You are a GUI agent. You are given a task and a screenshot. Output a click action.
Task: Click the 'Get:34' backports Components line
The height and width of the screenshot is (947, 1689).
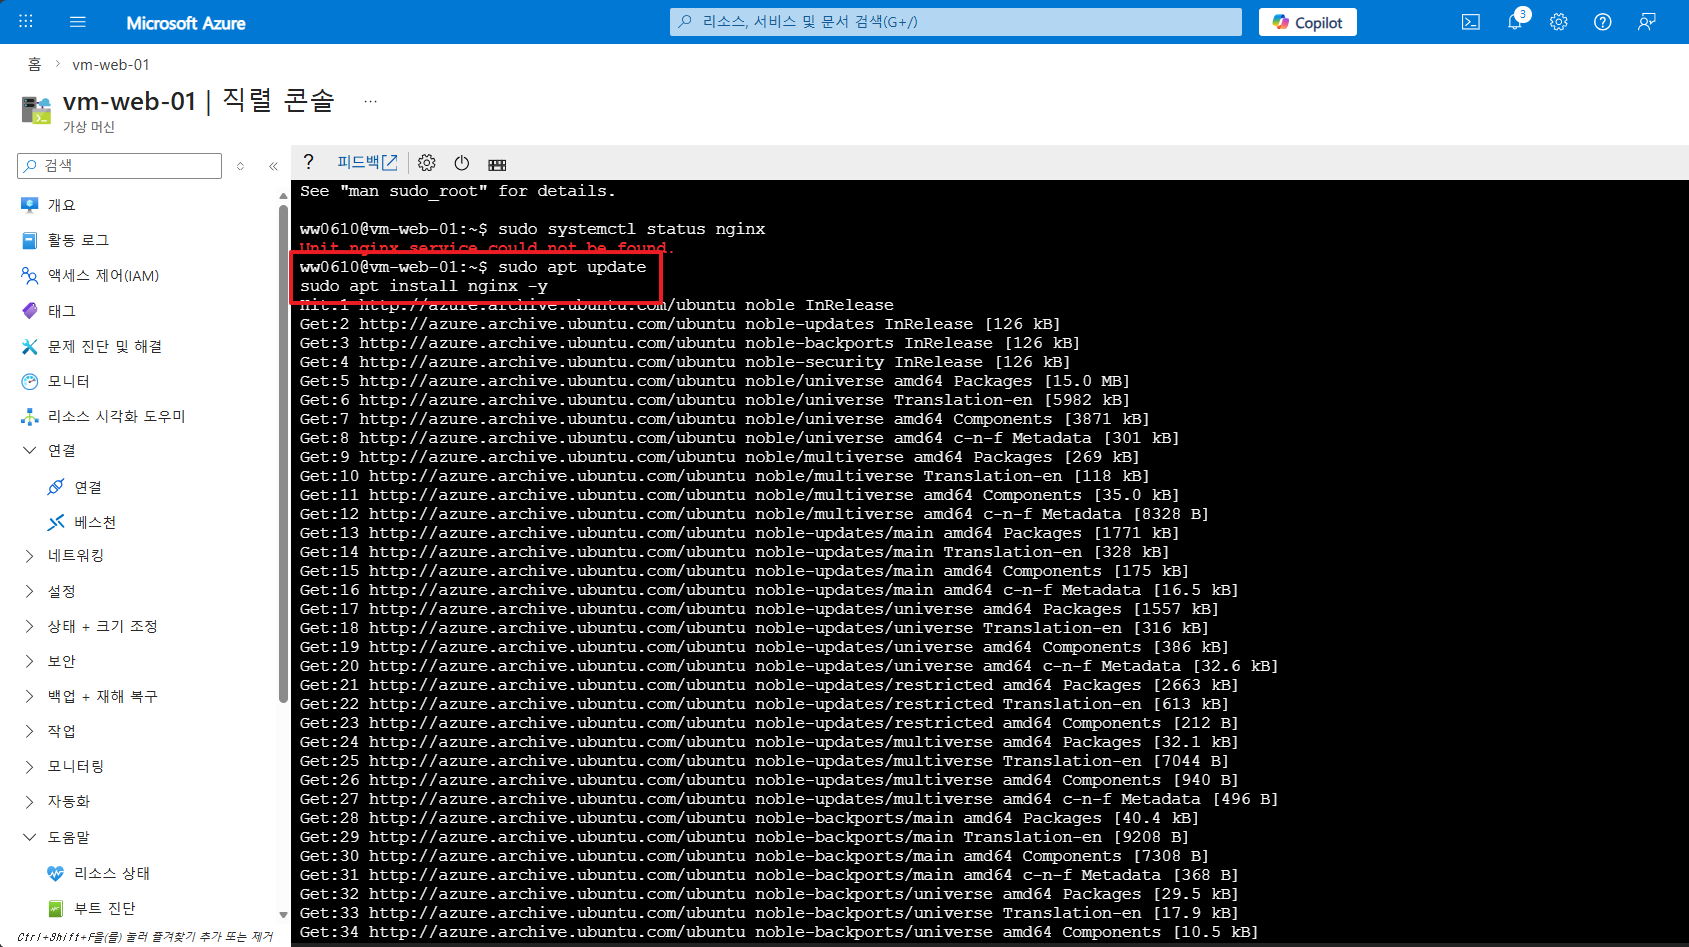(x=779, y=932)
